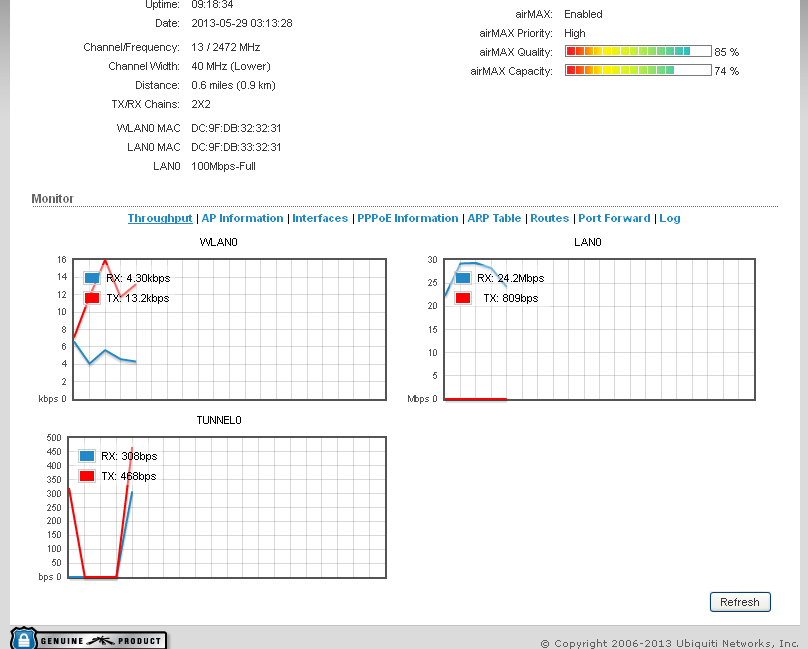Show PPPoE Information
The height and width of the screenshot is (649, 808).
[408, 219]
